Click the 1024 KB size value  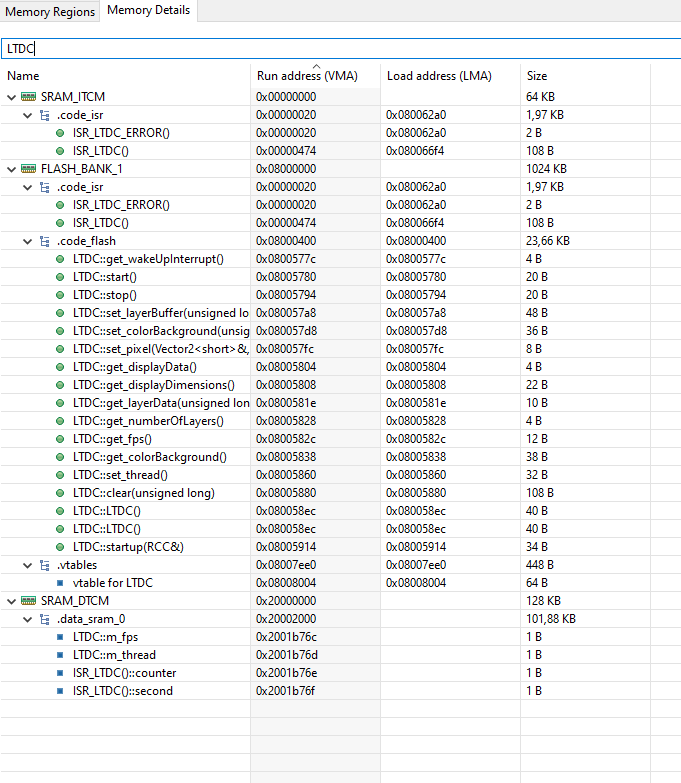546,169
